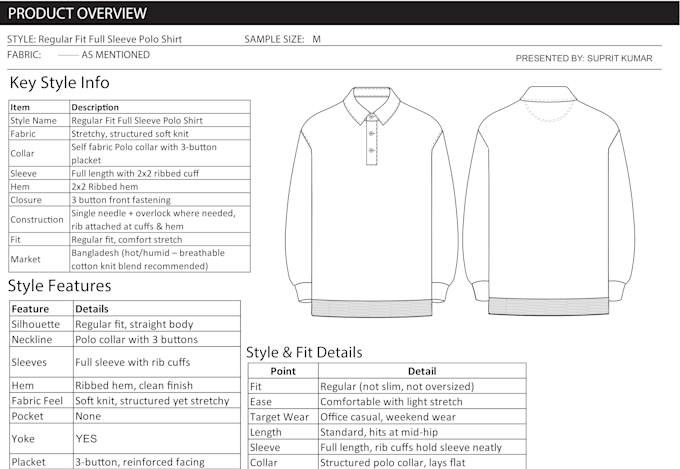Click the "Style Features" heading
680x469 pixels.
pyautogui.click(x=59, y=285)
